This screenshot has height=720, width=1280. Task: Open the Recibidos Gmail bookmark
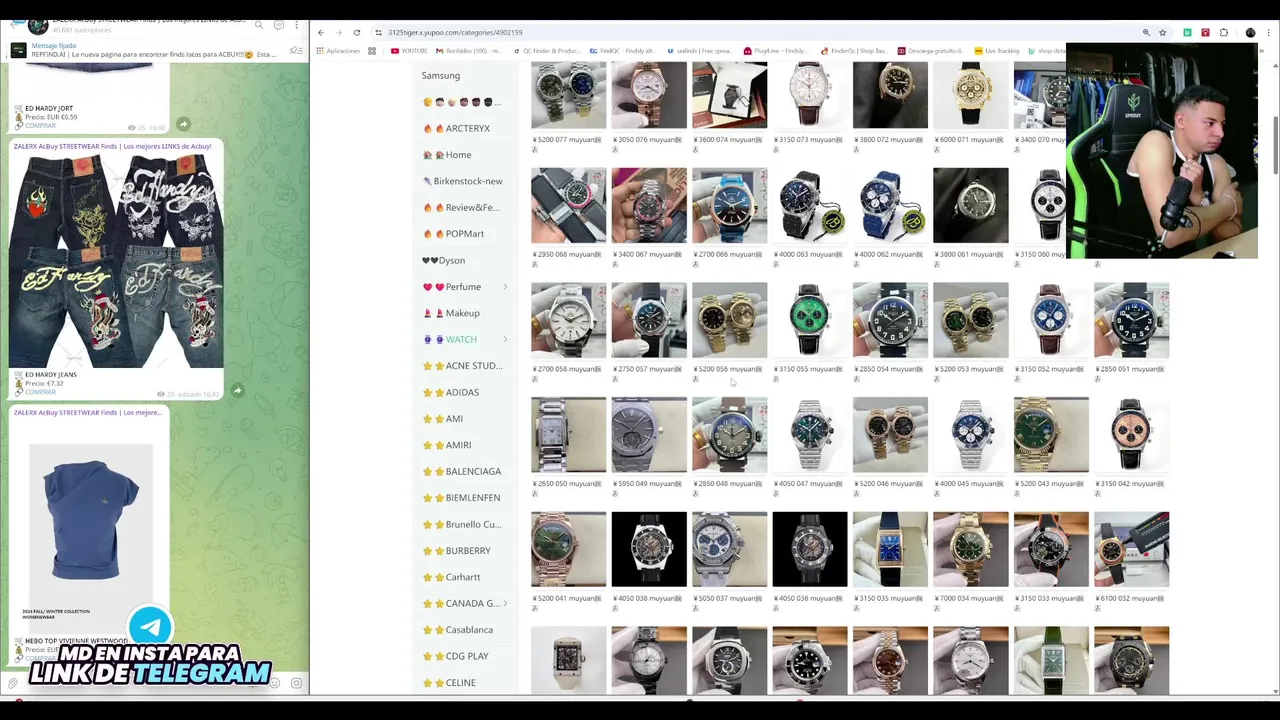pos(468,51)
